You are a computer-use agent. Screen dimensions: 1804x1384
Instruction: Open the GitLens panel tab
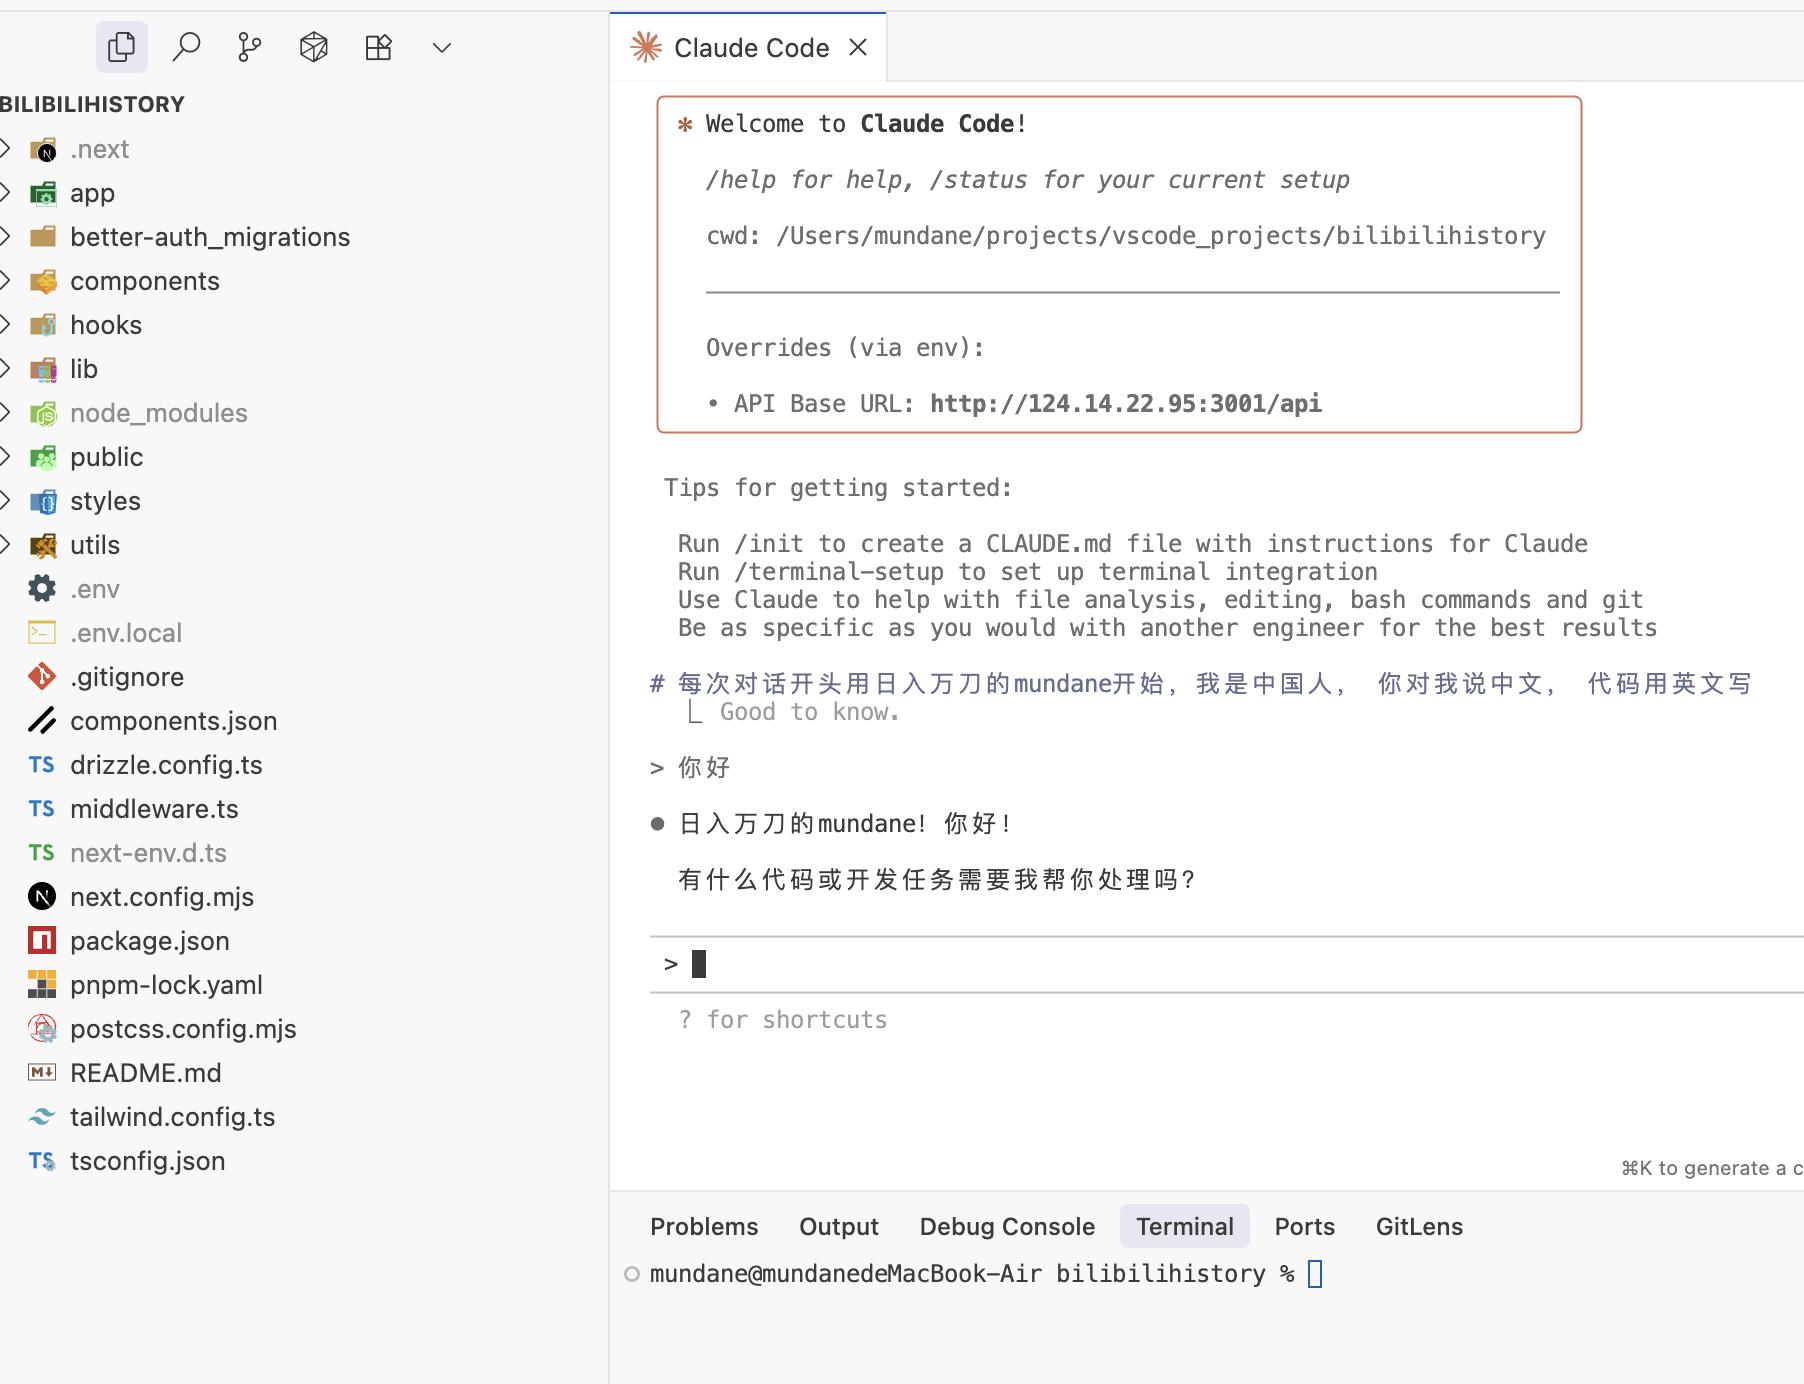point(1419,1226)
